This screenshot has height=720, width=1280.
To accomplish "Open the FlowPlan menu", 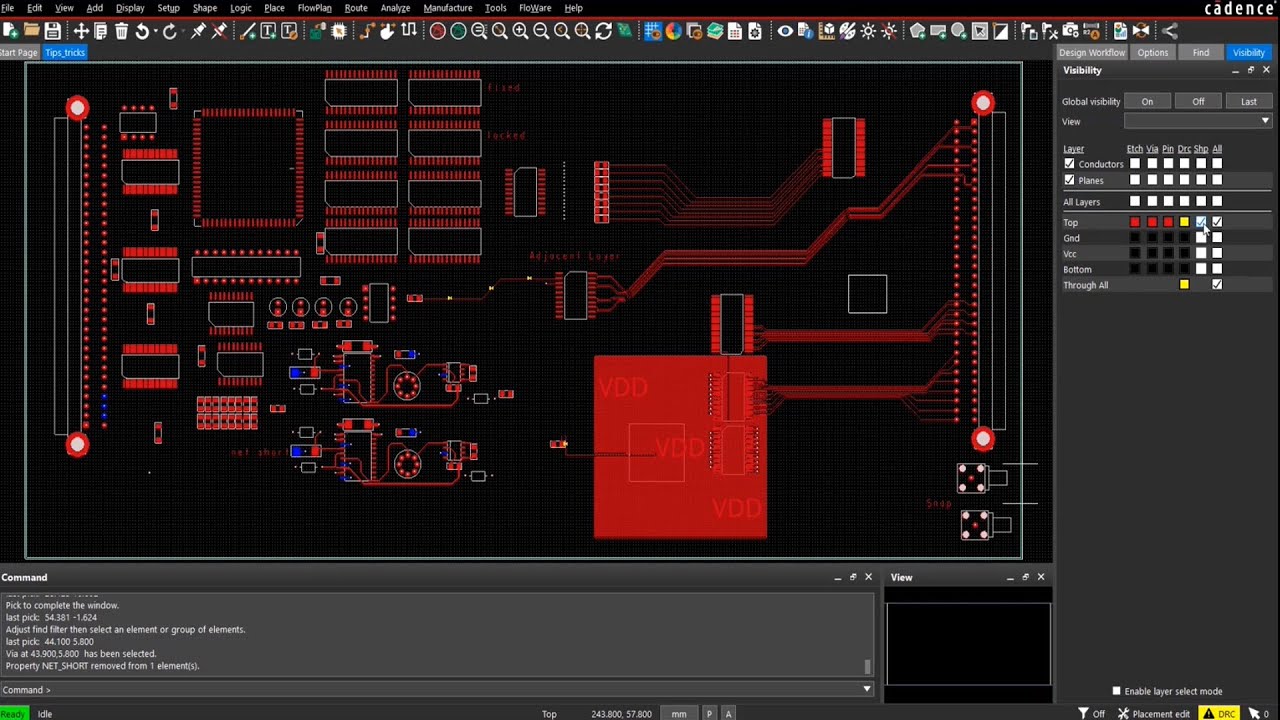I will [x=314, y=8].
